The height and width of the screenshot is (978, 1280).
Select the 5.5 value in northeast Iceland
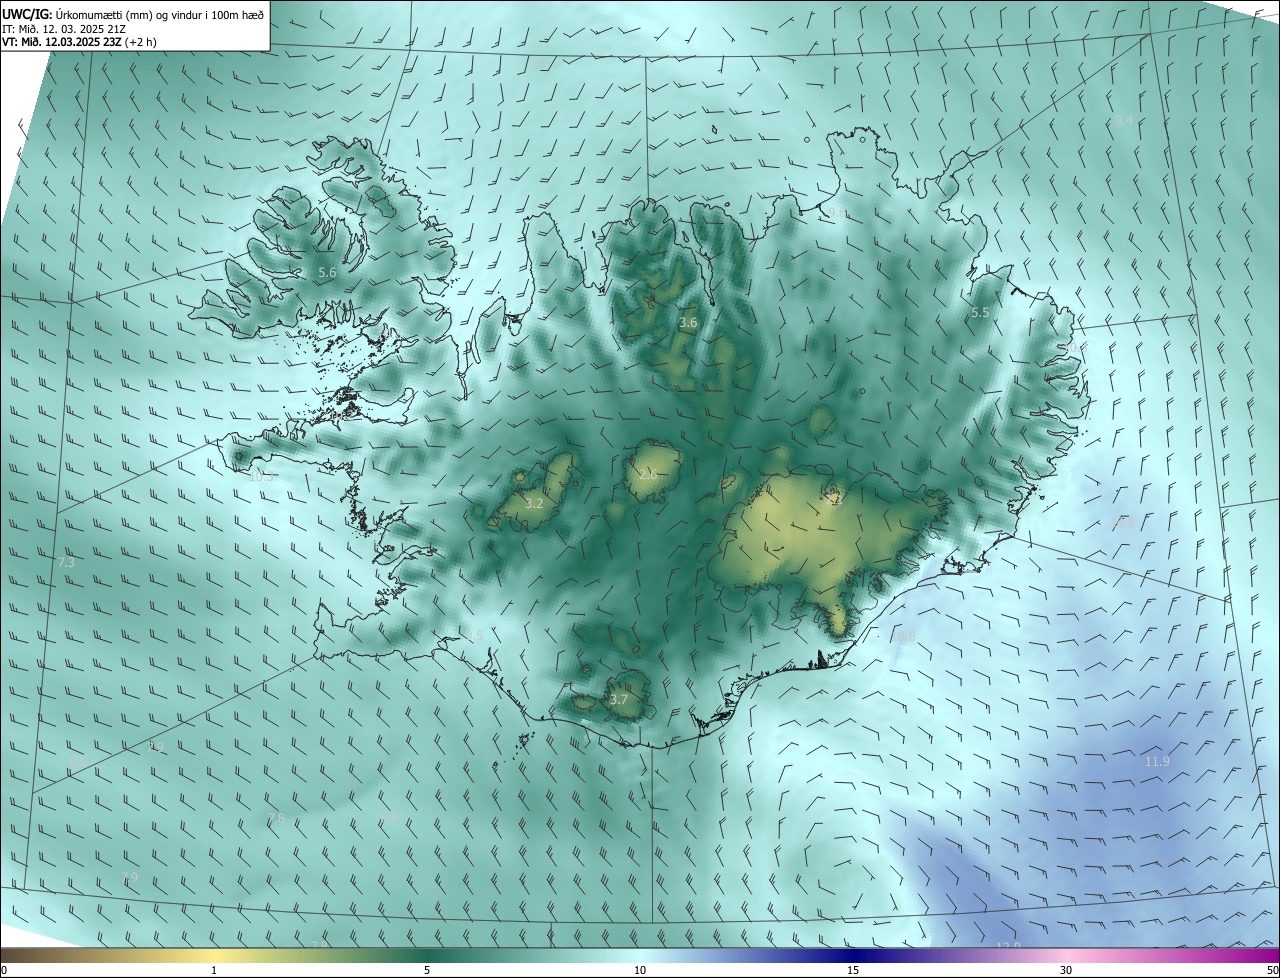coord(980,312)
